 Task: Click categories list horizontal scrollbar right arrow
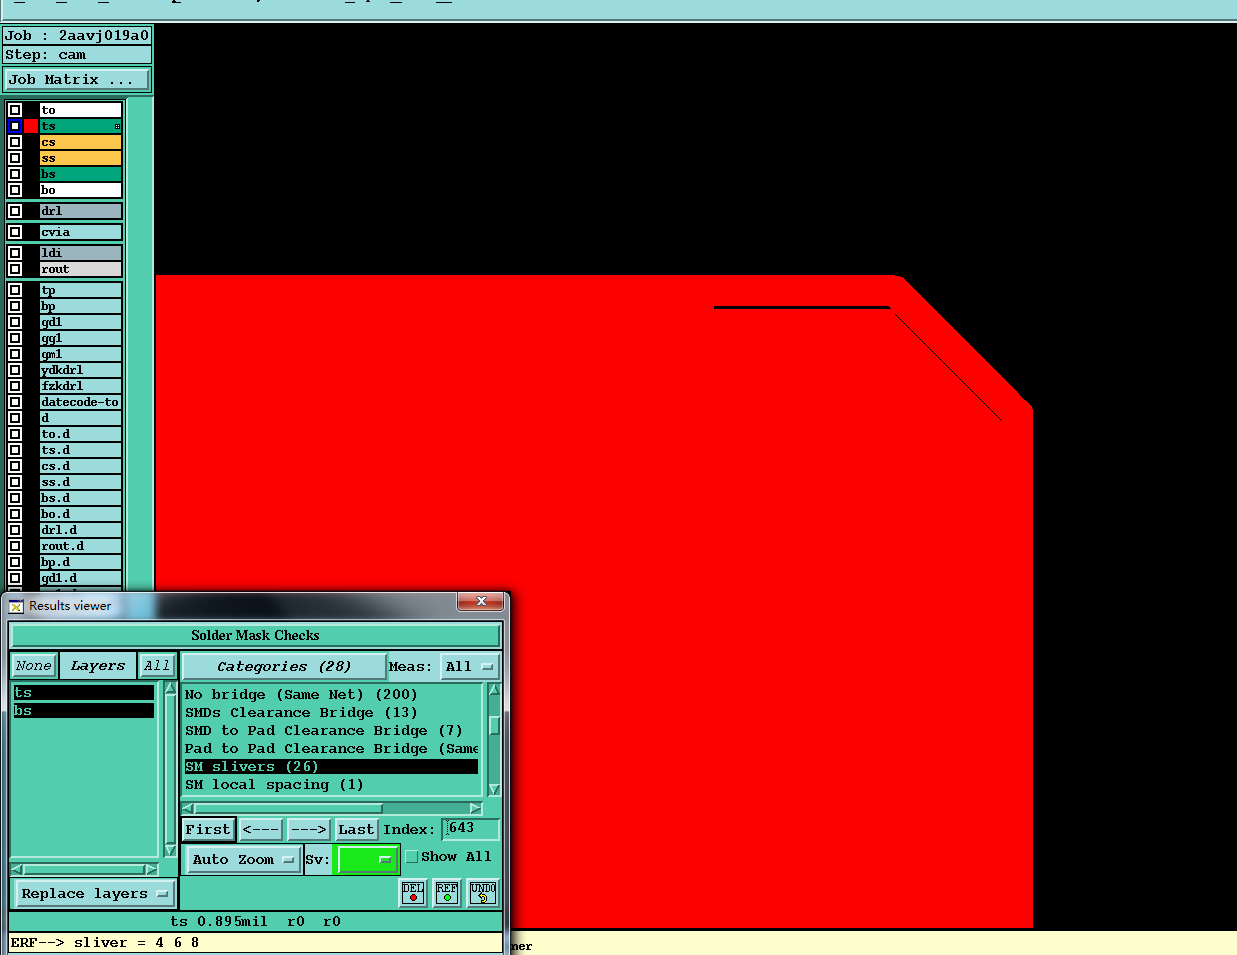point(476,808)
